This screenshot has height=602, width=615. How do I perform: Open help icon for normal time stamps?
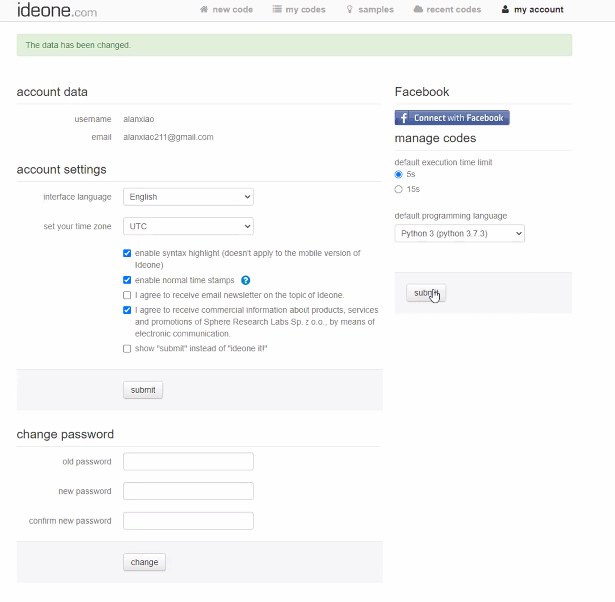246,280
